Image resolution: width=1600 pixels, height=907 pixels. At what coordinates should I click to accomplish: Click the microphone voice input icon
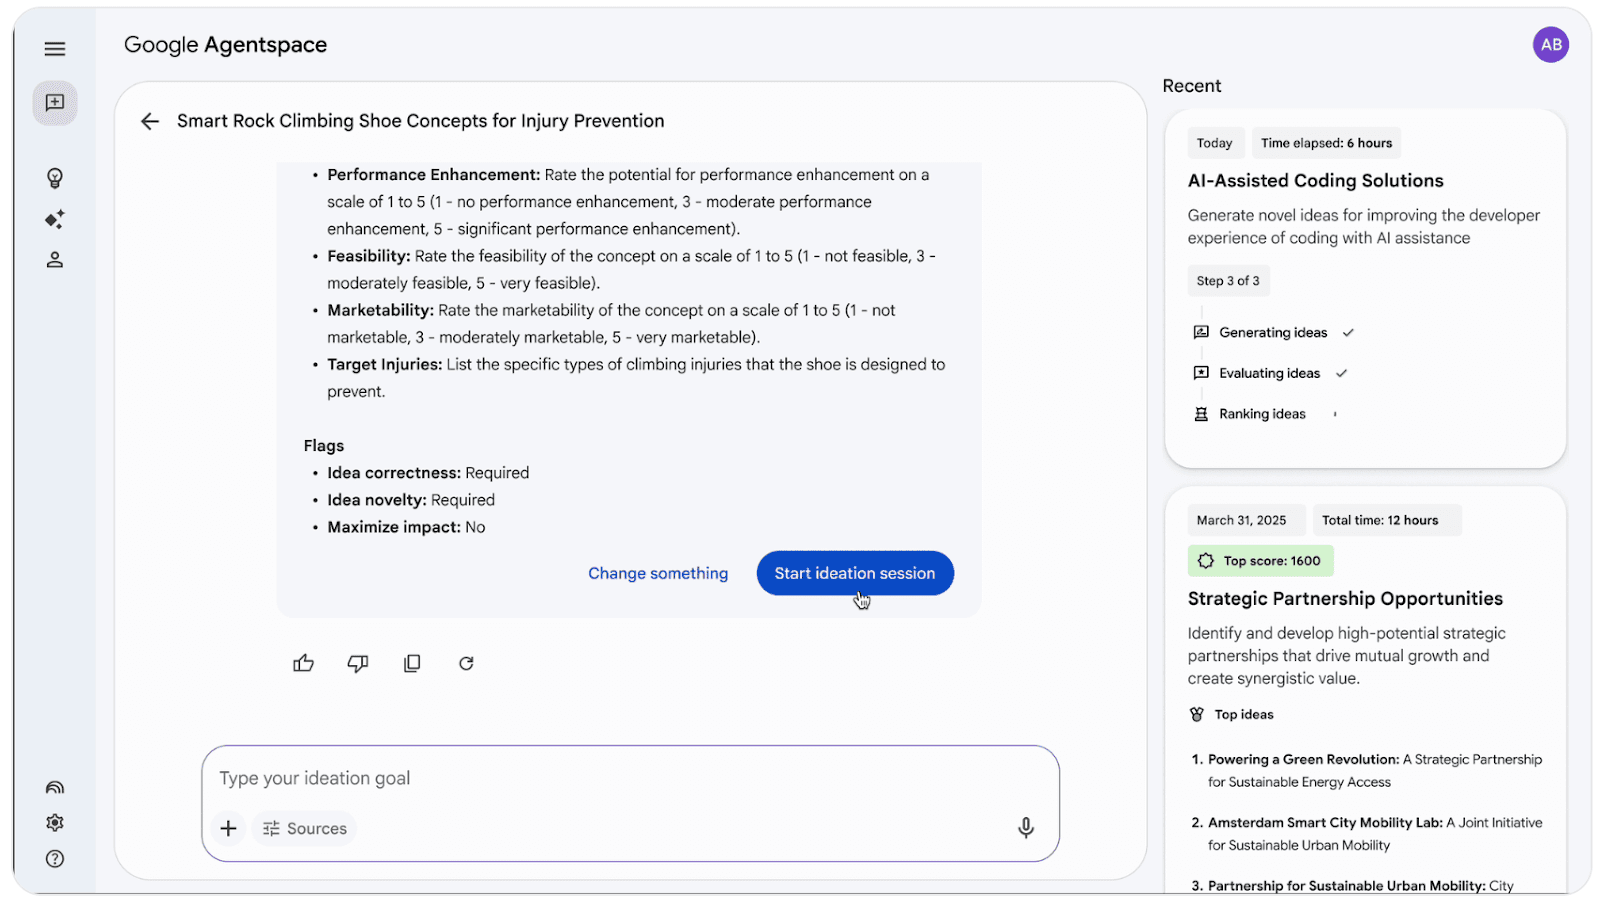pos(1025,828)
